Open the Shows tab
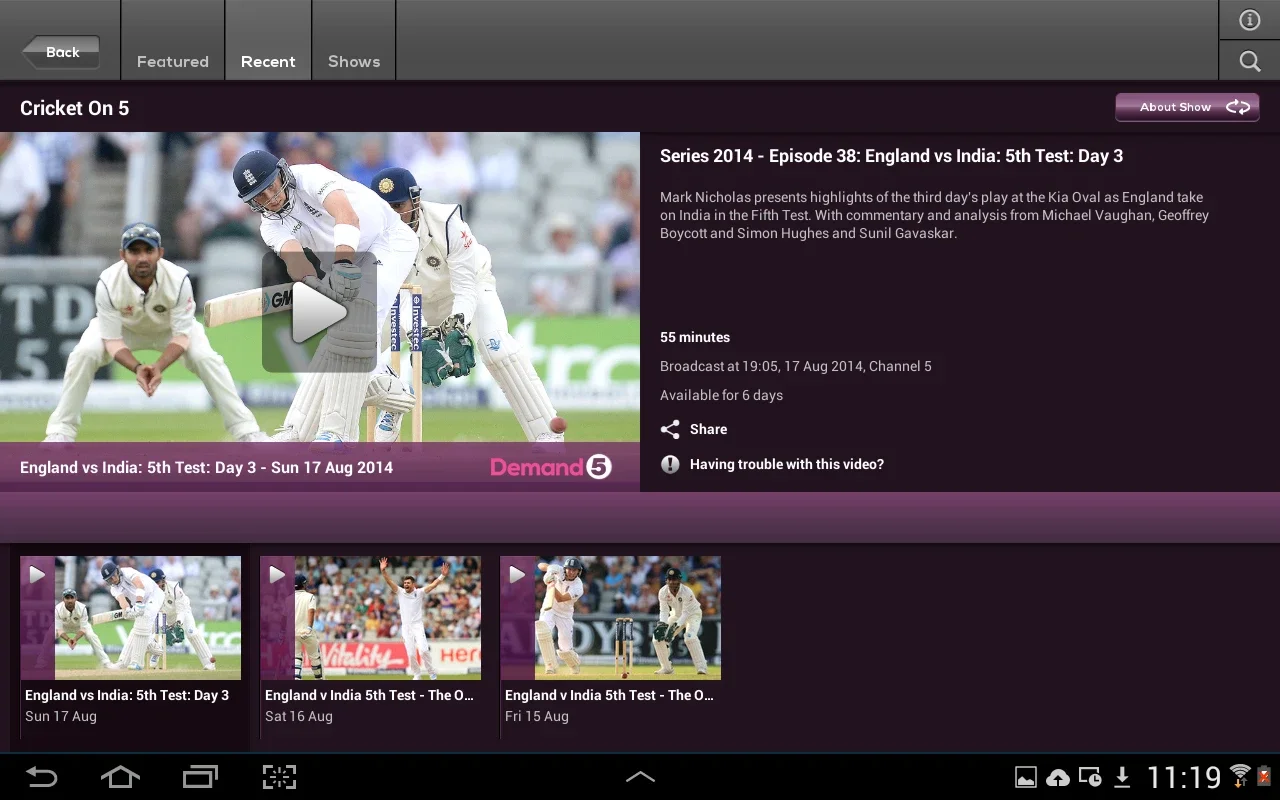Screen dimensions: 1280x800 pos(354,40)
